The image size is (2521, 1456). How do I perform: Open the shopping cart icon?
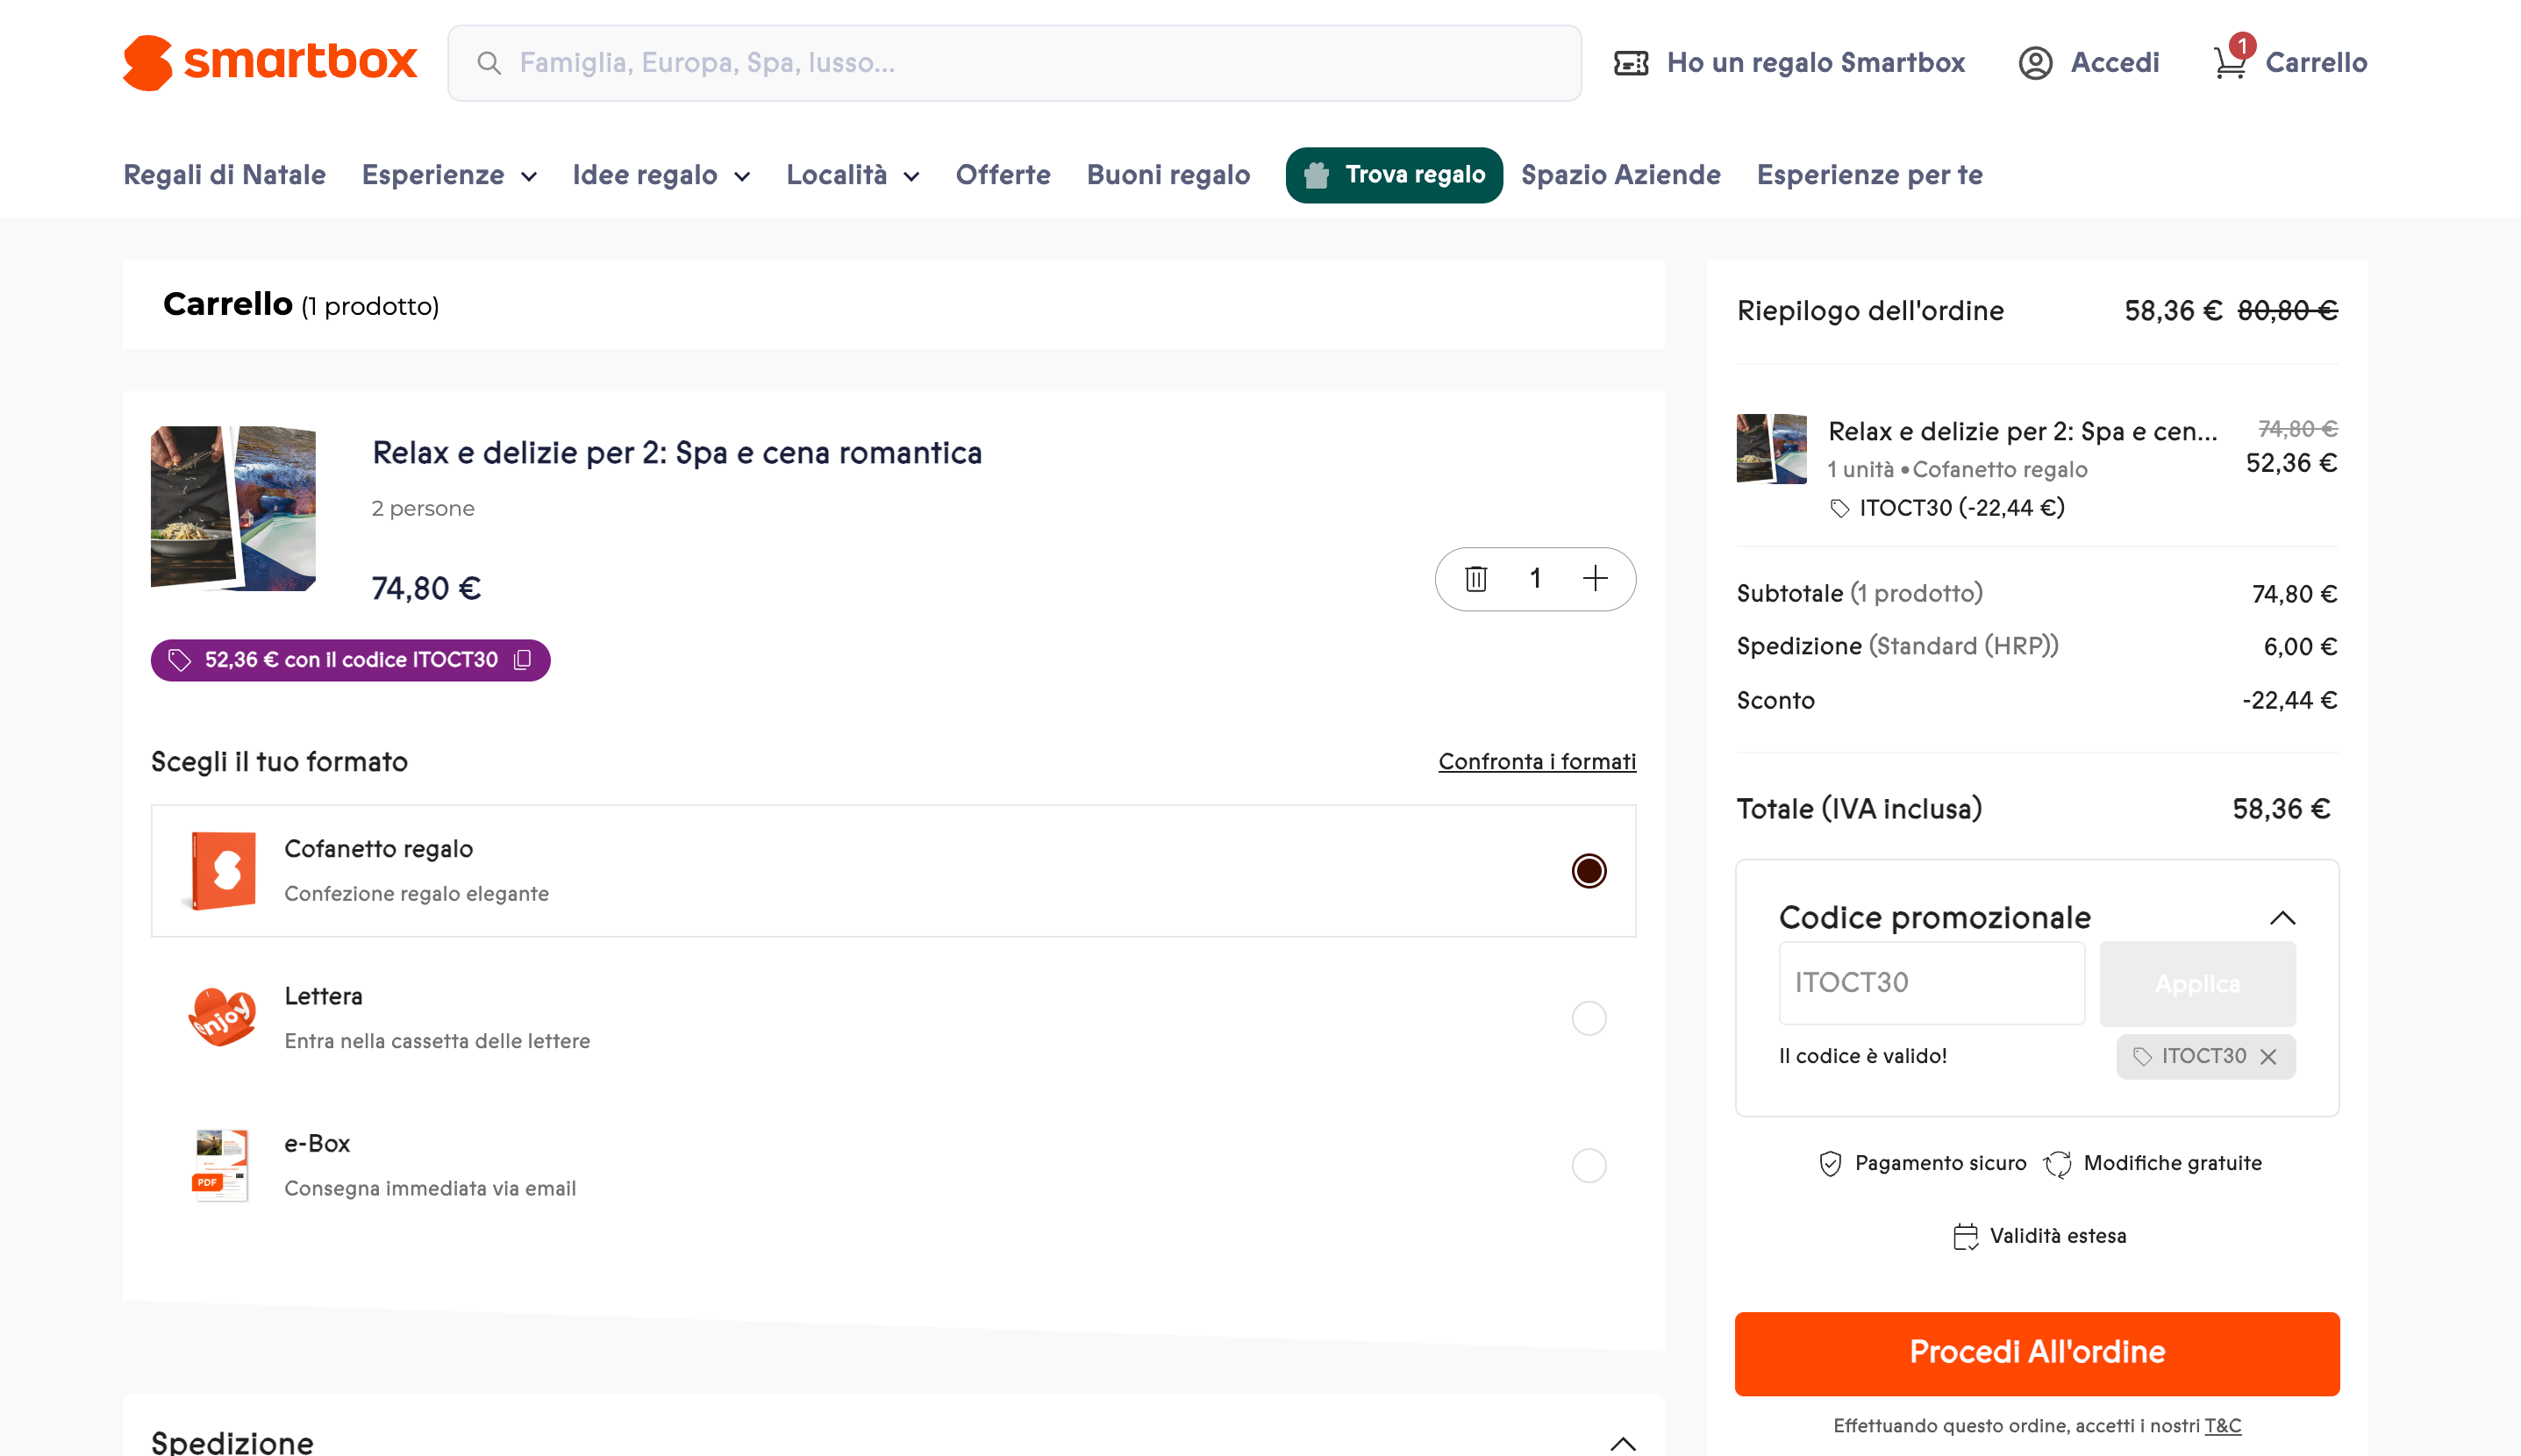click(2230, 62)
